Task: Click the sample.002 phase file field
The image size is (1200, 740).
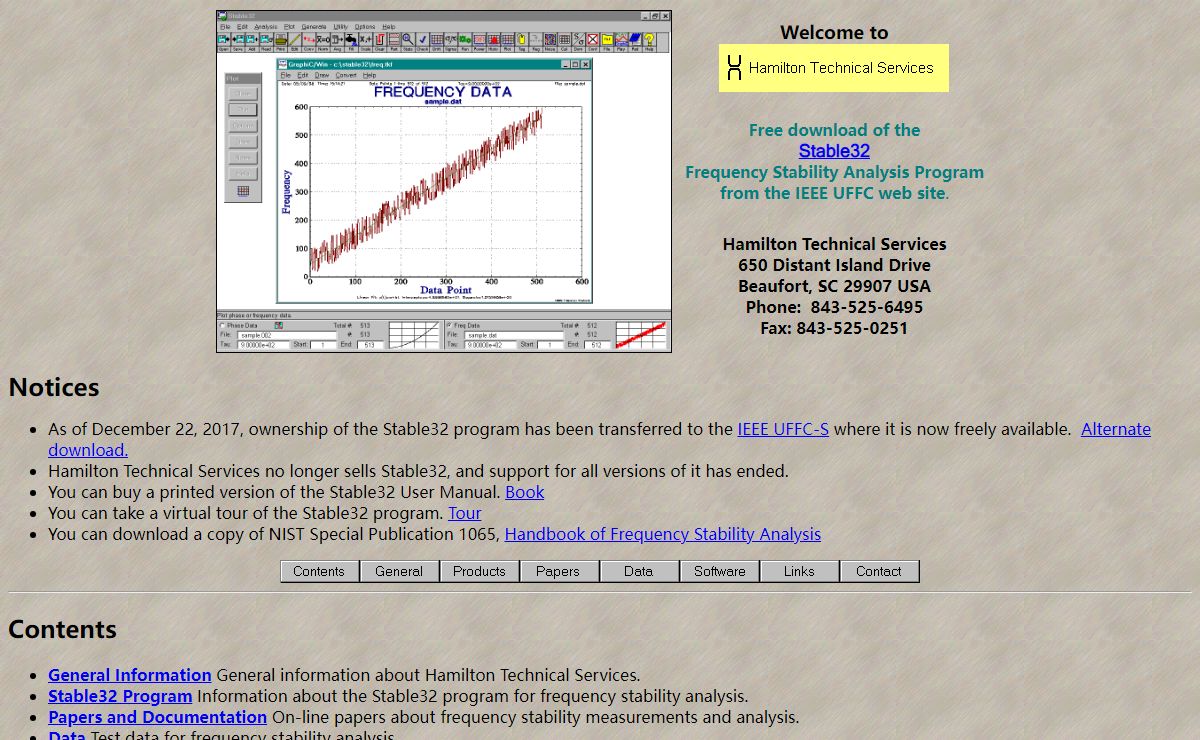Action: pos(287,336)
